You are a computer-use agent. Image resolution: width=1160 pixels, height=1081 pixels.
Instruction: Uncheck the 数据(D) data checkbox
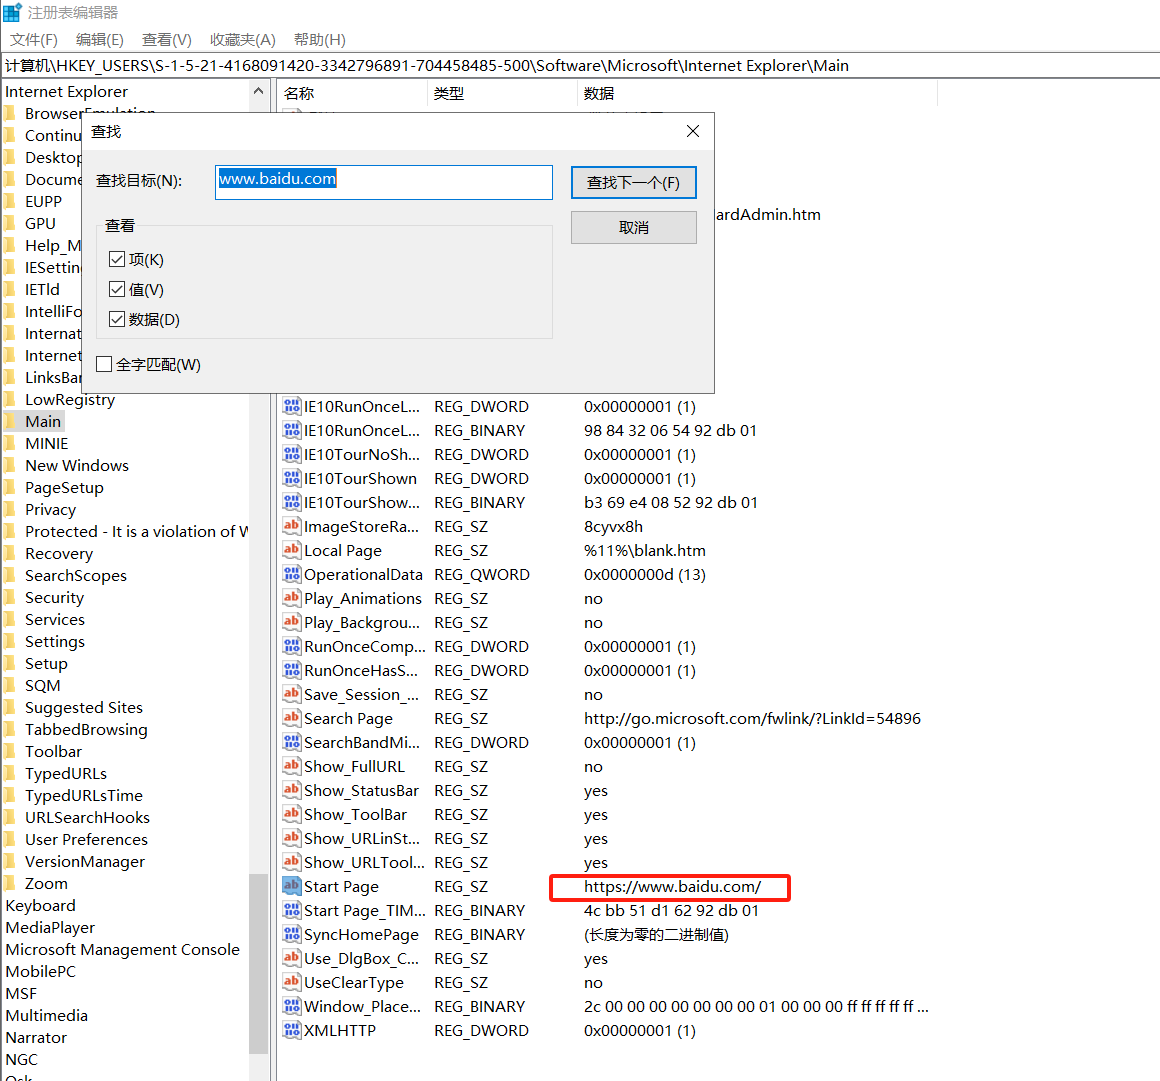point(117,319)
